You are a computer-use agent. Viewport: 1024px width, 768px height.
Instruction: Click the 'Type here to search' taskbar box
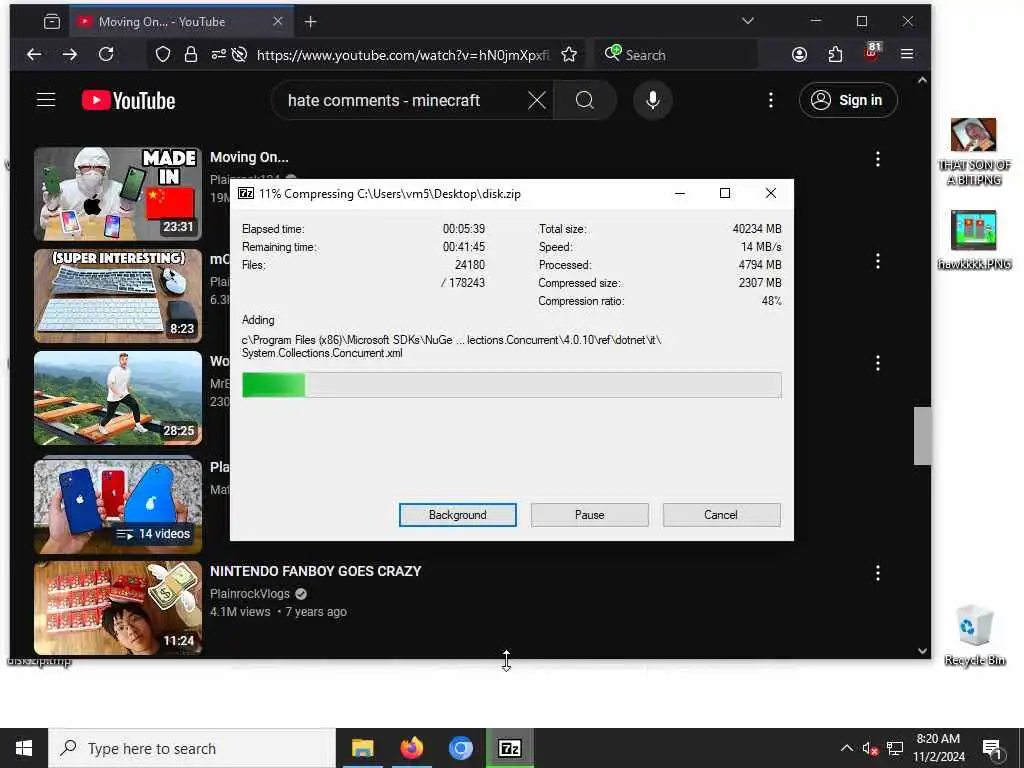coord(192,748)
